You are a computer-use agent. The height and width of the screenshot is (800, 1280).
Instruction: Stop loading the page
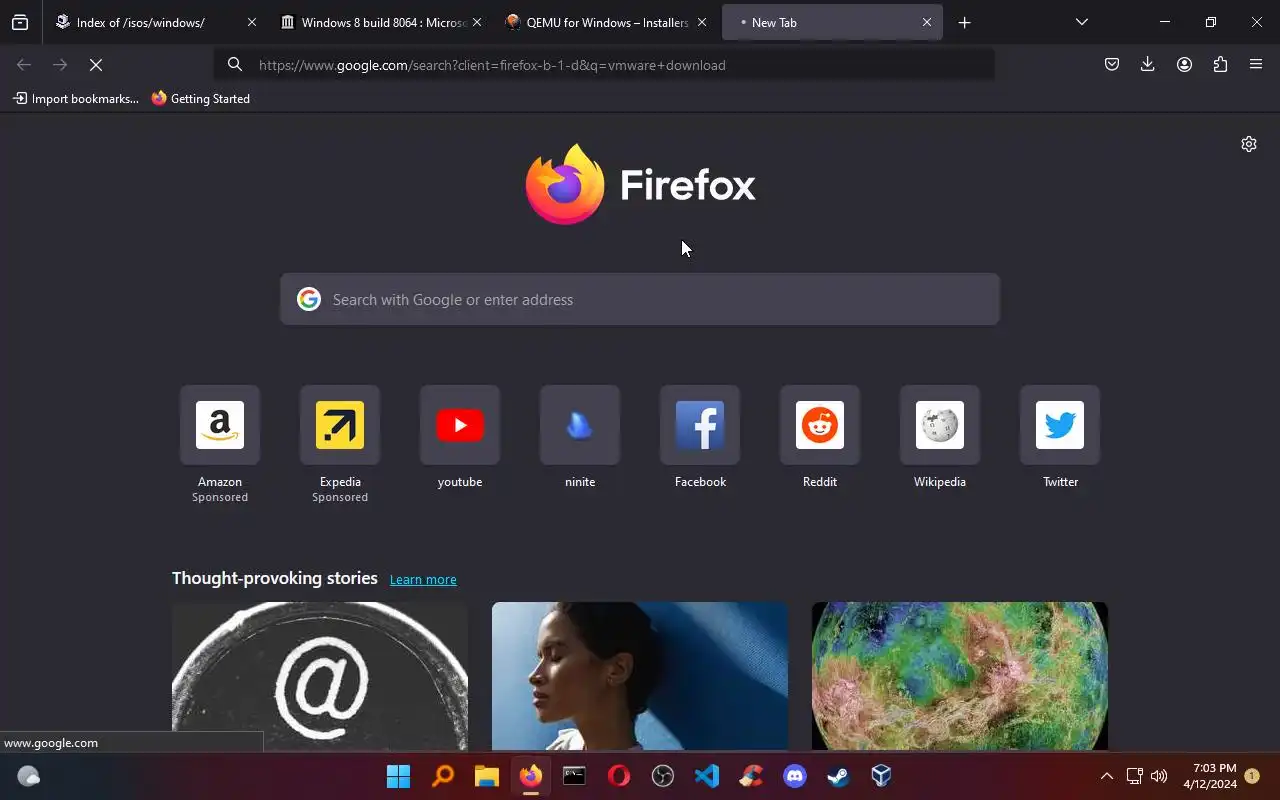click(x=96, y=65)
